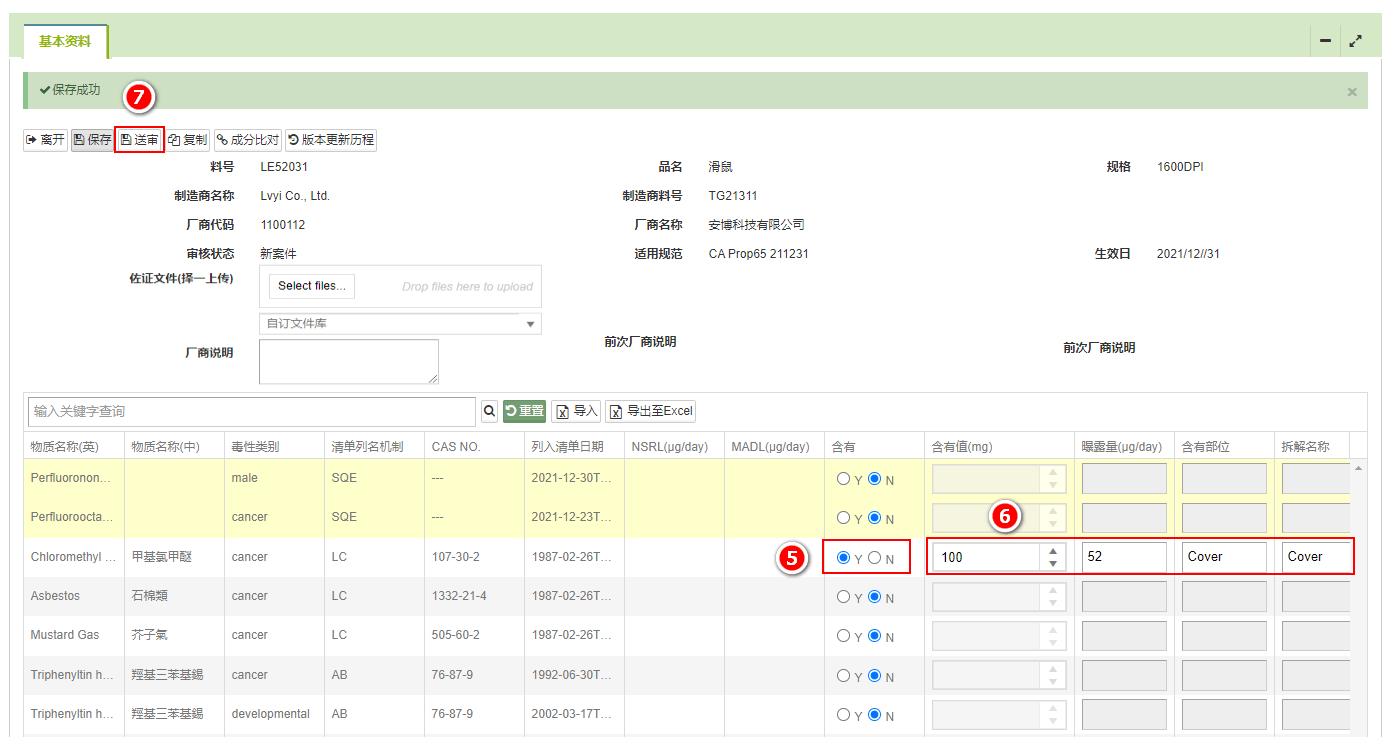Open 成分比对 comparison

point(248,140)
